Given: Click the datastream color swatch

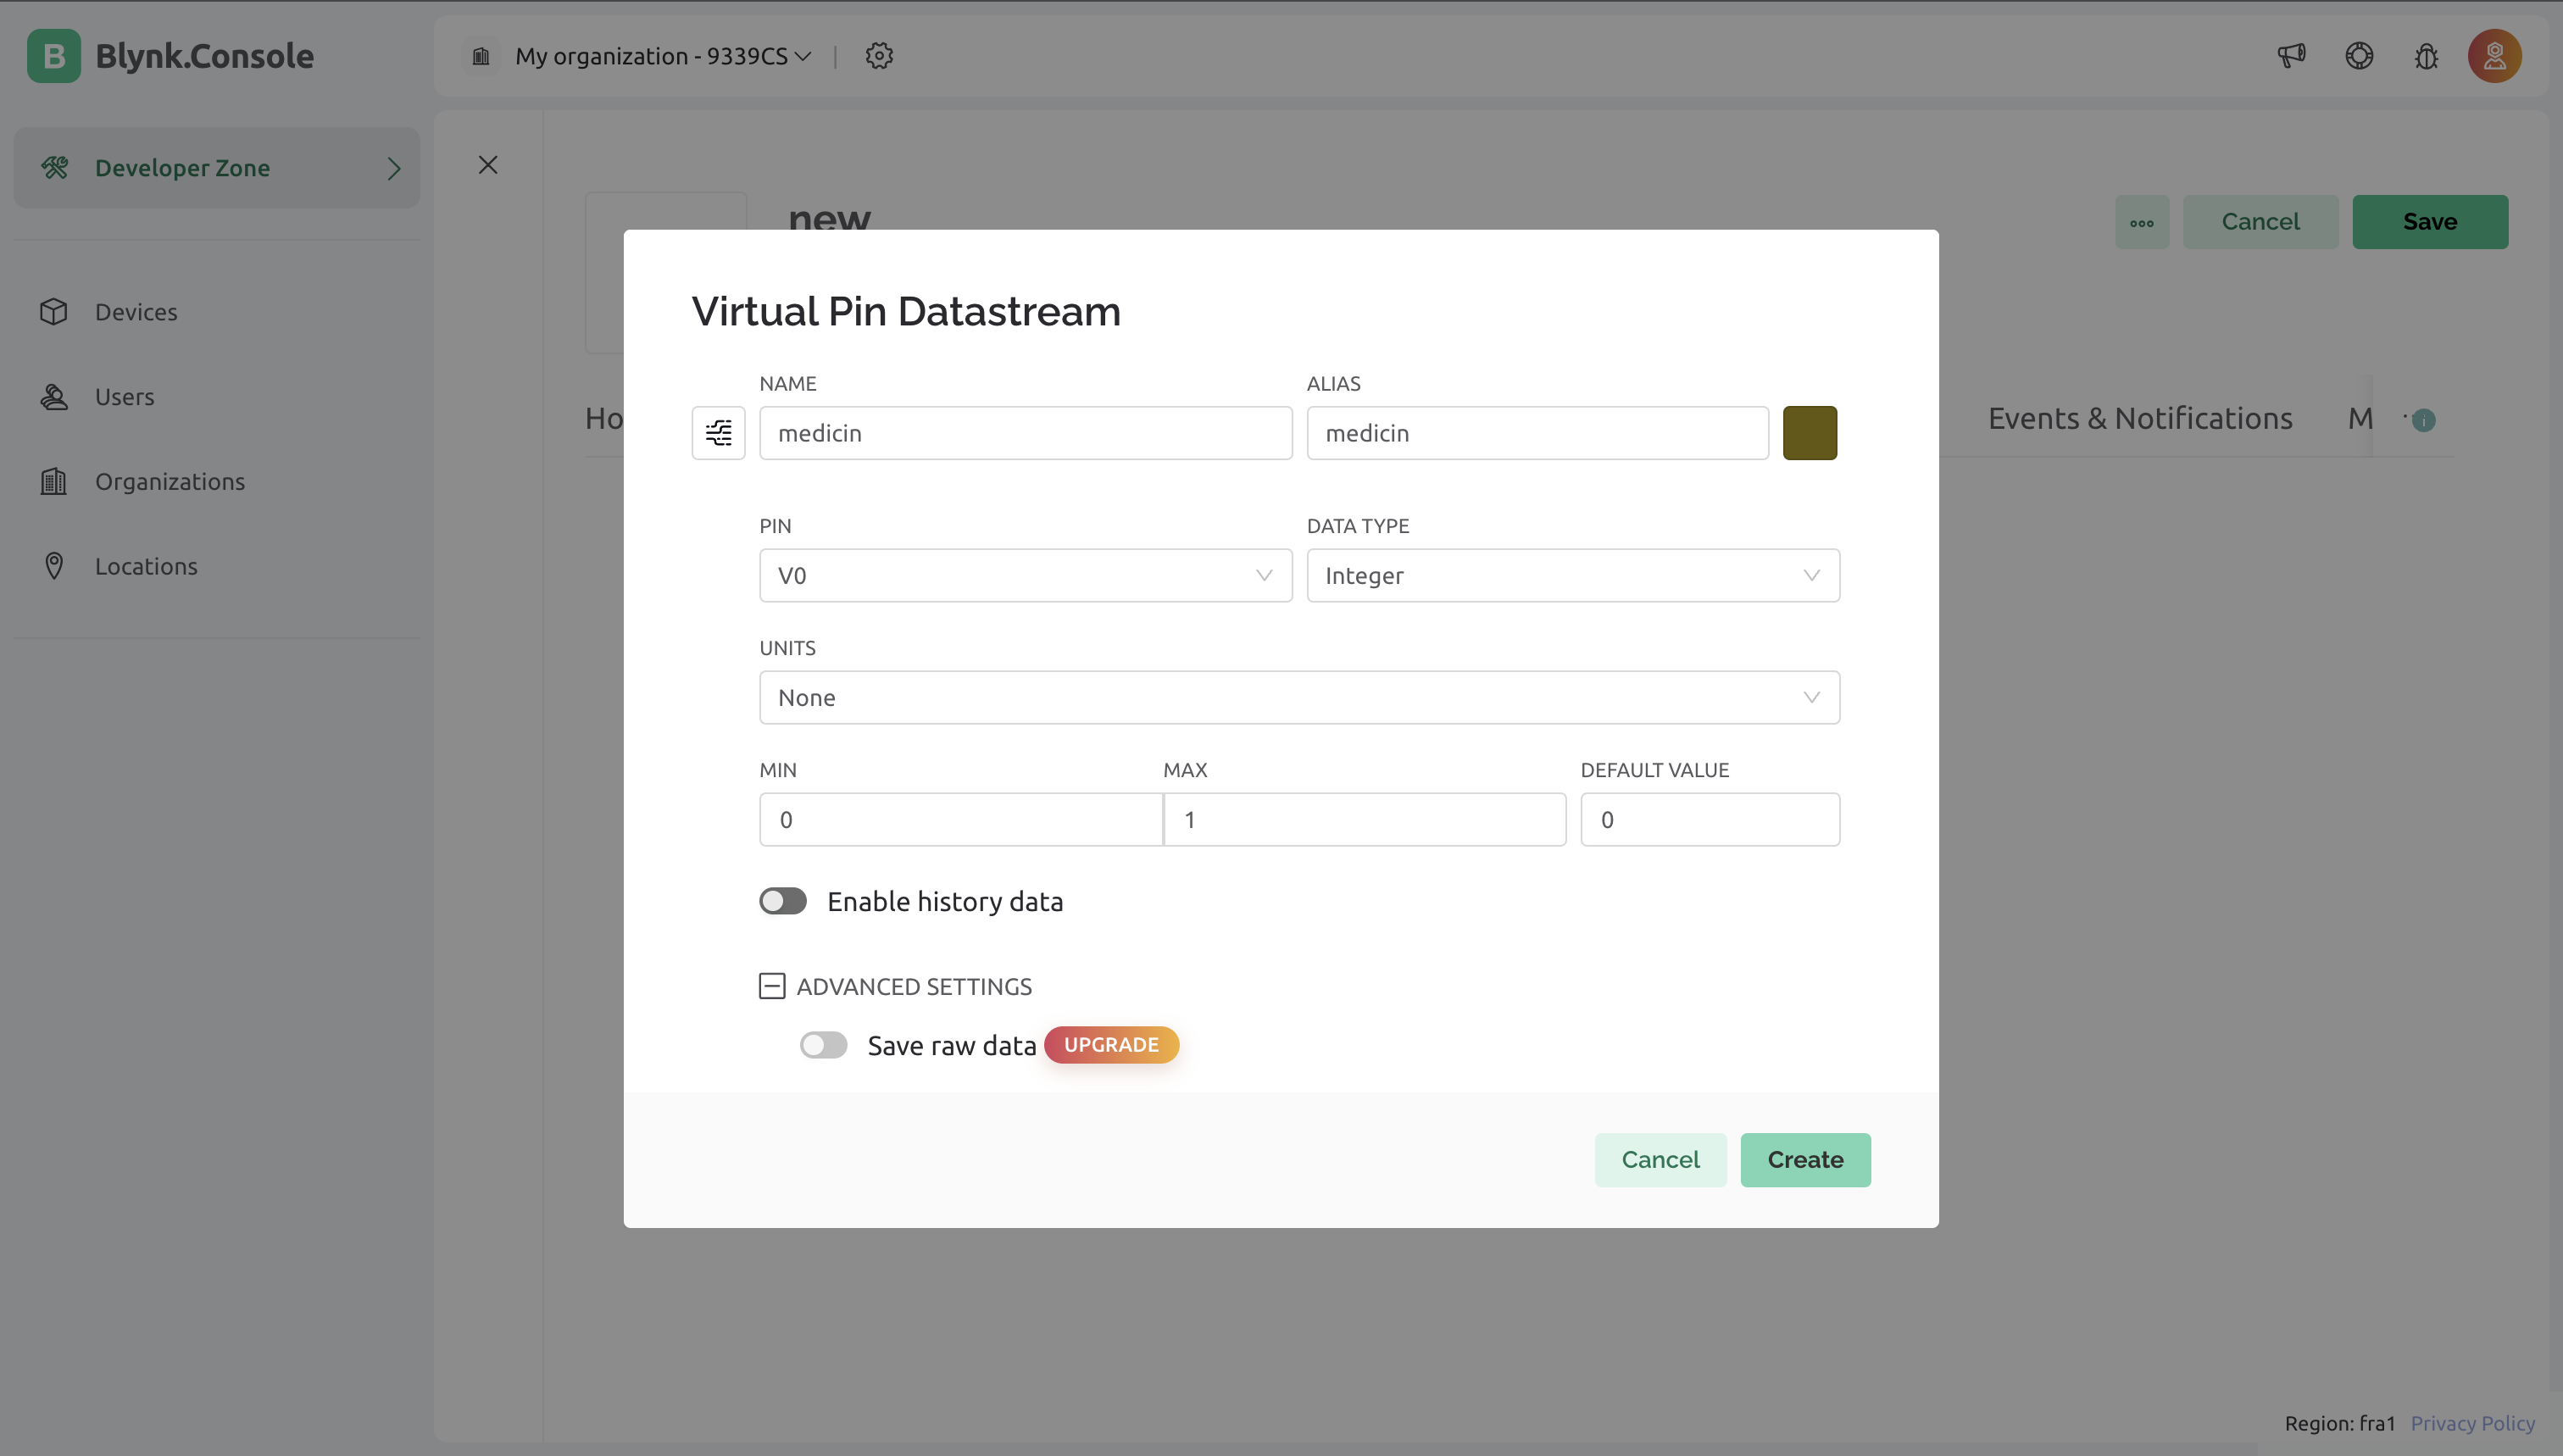Looking at the screenshot, I should pyautogui.click(x=1810, y=433).
